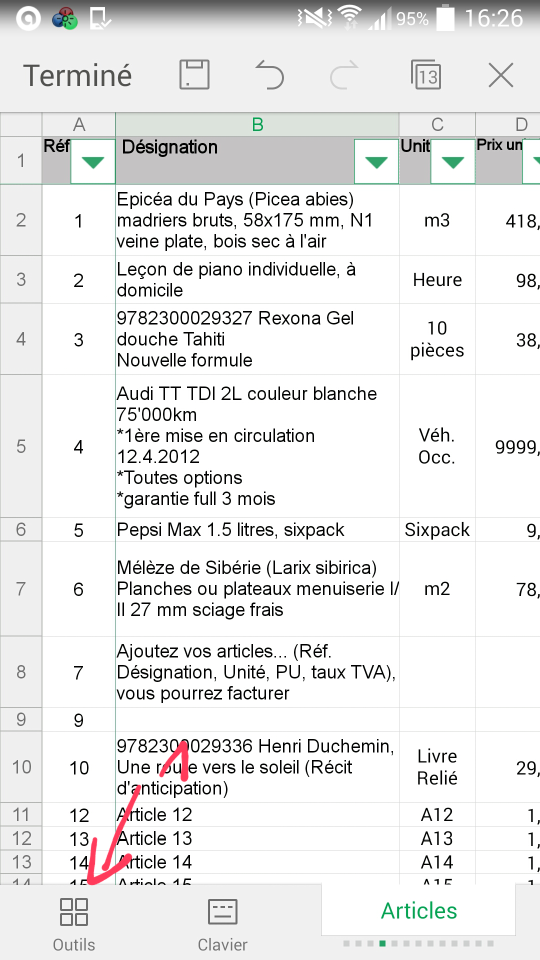Expand the Unité column filter dropdown

452,162
